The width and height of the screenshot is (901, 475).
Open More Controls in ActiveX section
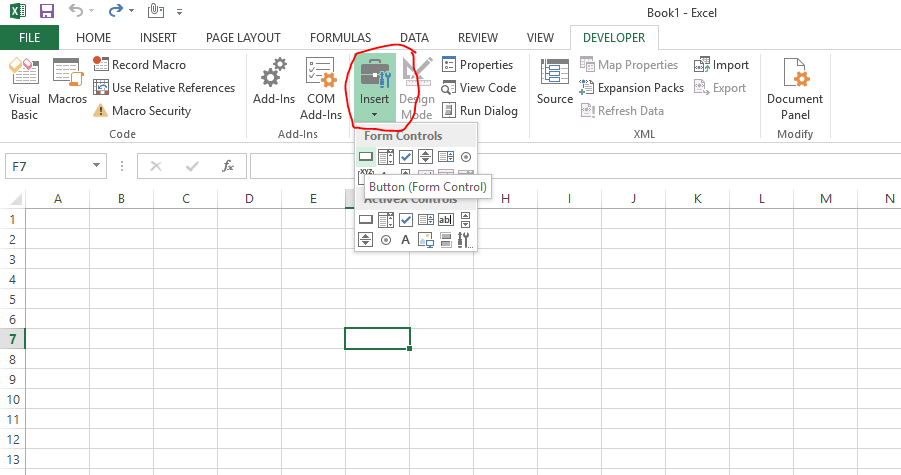click(x=465, y=240)
